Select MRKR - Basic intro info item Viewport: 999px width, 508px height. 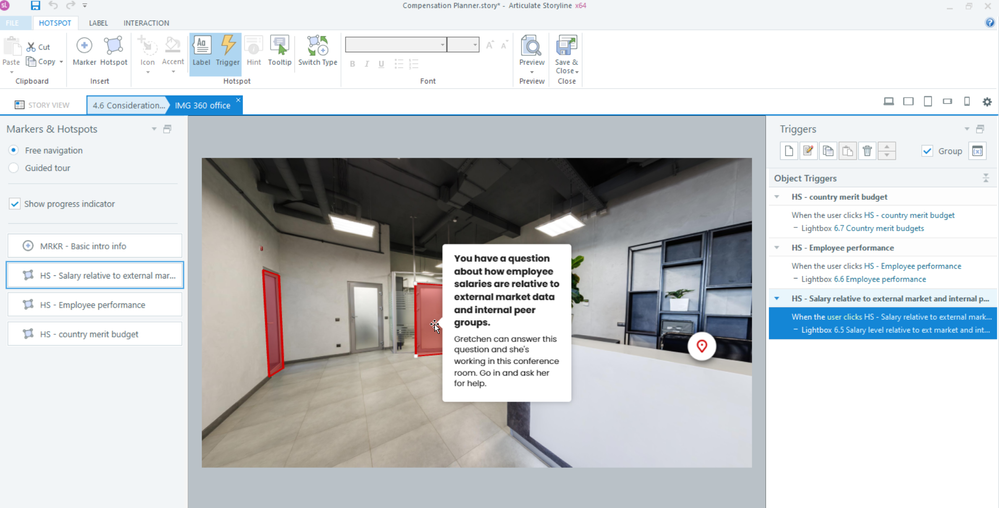tap(94, 246)
